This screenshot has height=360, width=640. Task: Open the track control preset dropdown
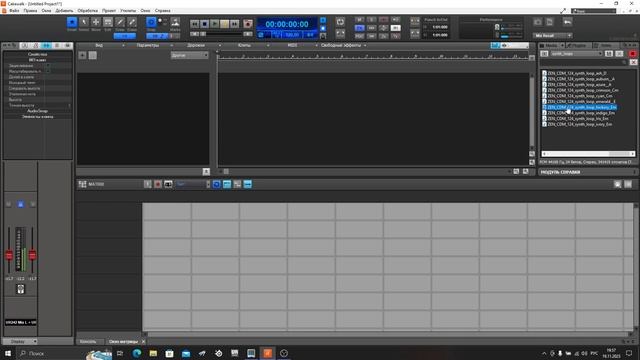pyautogui.click(x=189, y=55)
